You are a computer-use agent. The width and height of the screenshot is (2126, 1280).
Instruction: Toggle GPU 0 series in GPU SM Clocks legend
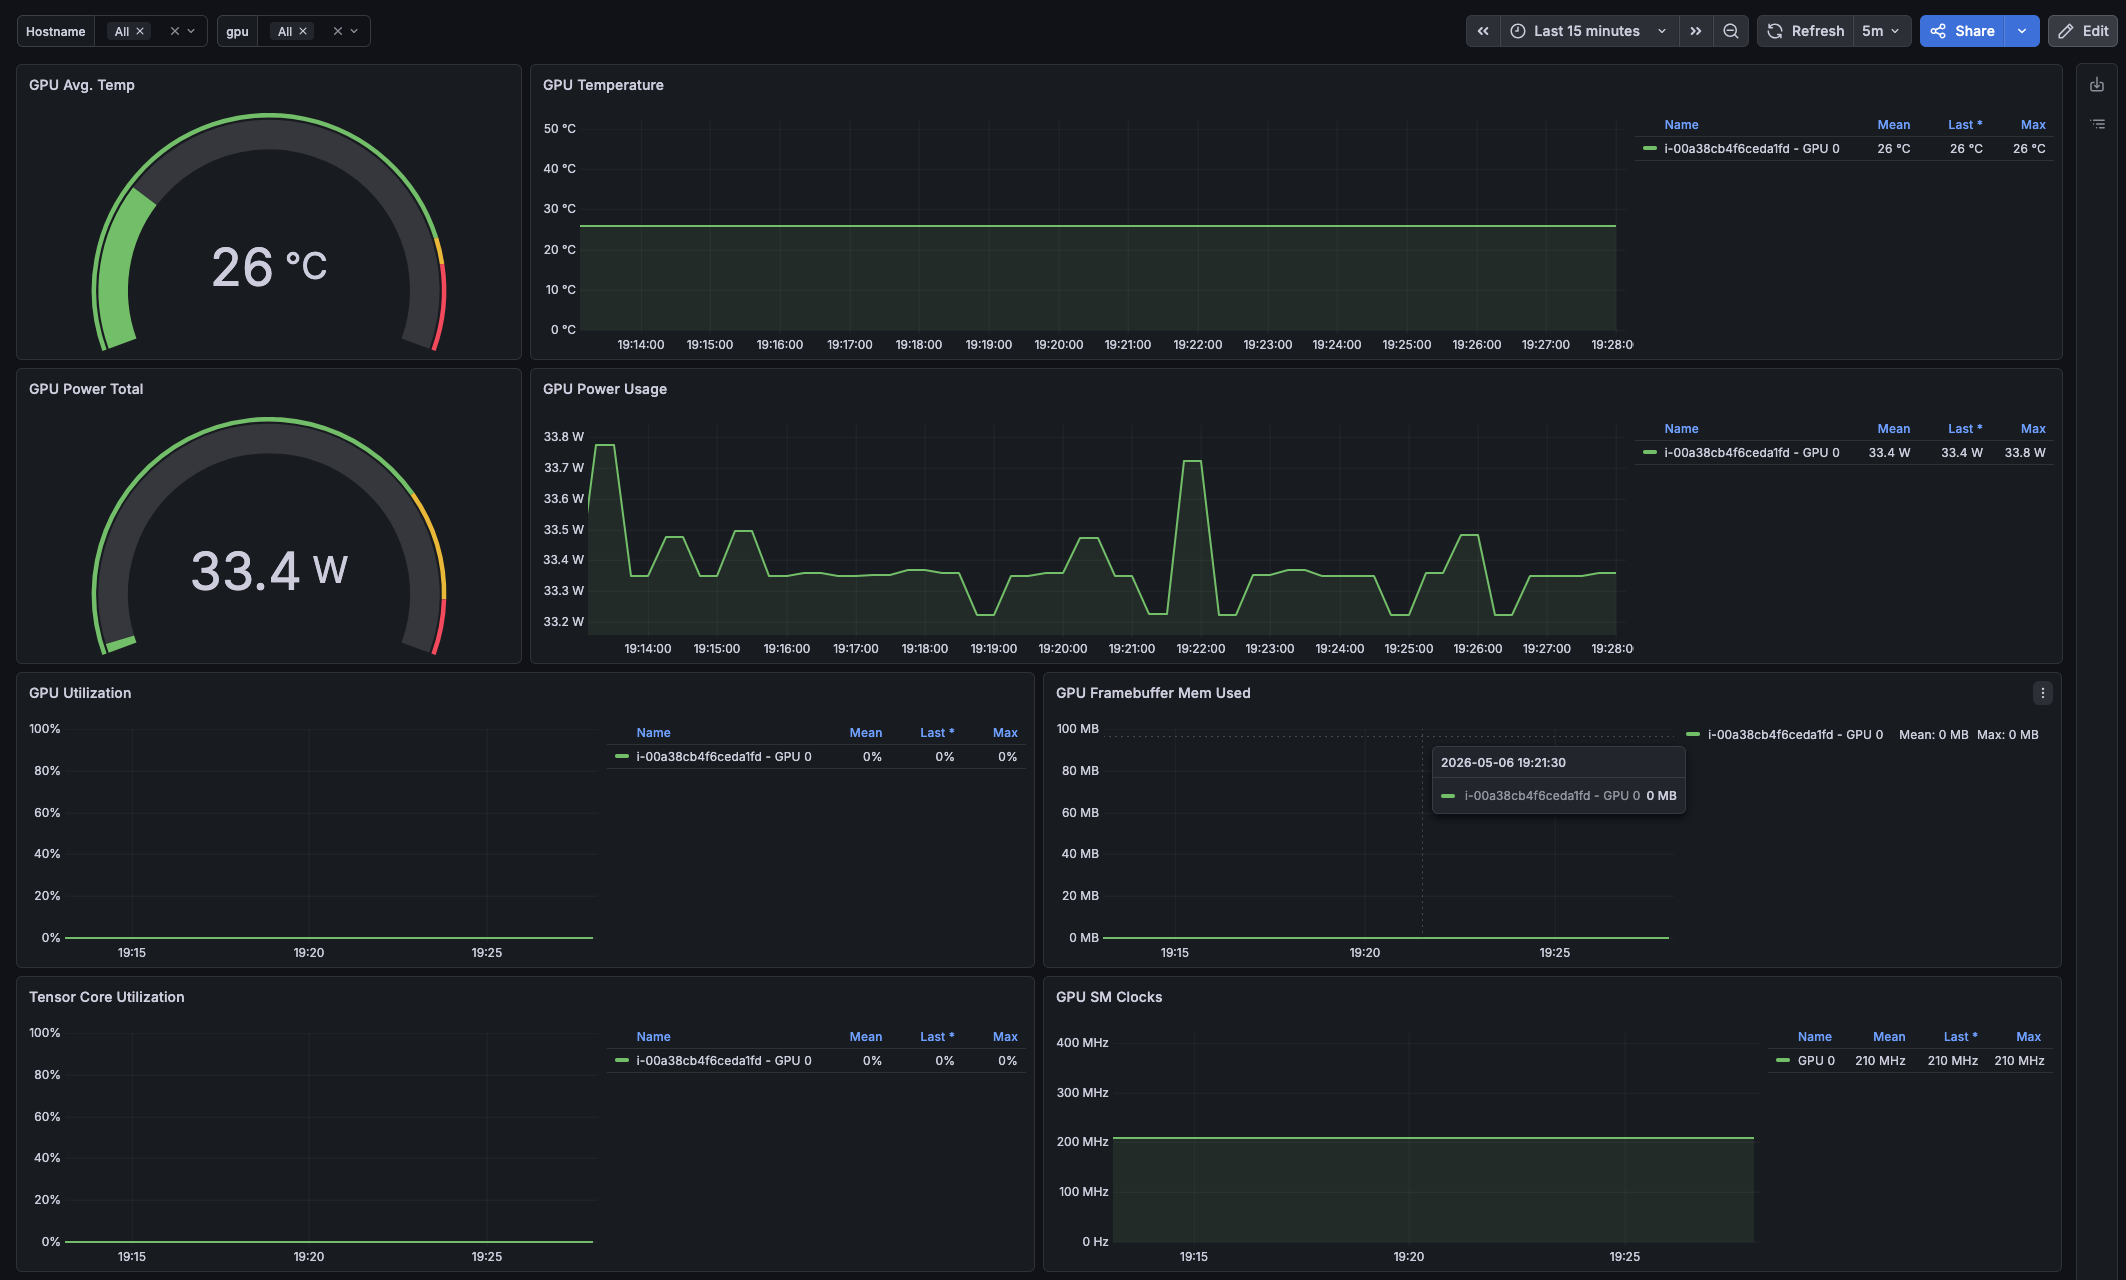coord(1816,1061)
